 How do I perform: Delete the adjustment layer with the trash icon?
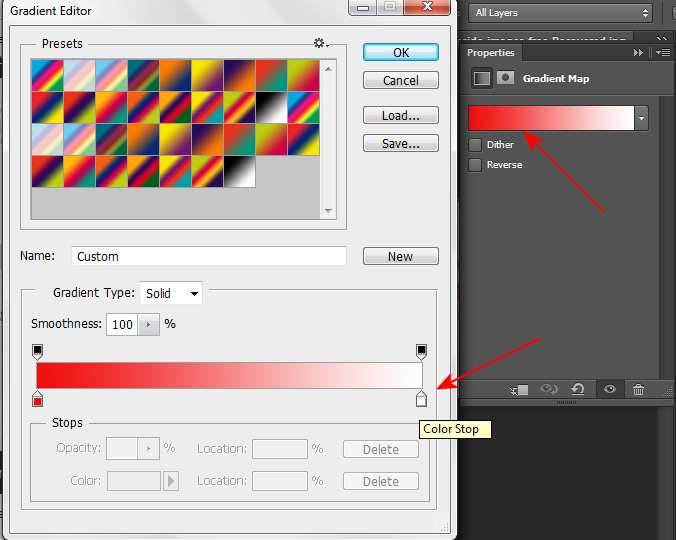pyautogui.click(x=638, y=390)
